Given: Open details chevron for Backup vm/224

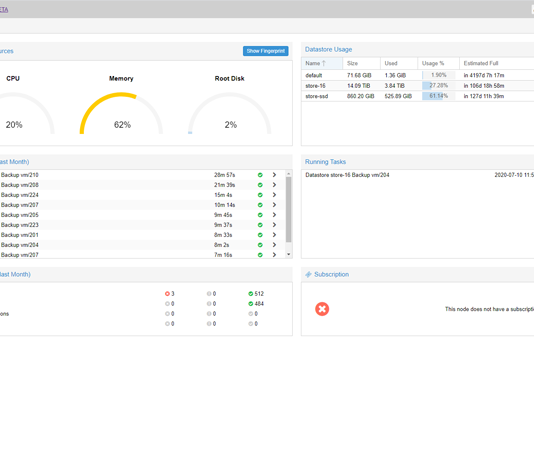Looking at the screenshot, I should (274, 195).
